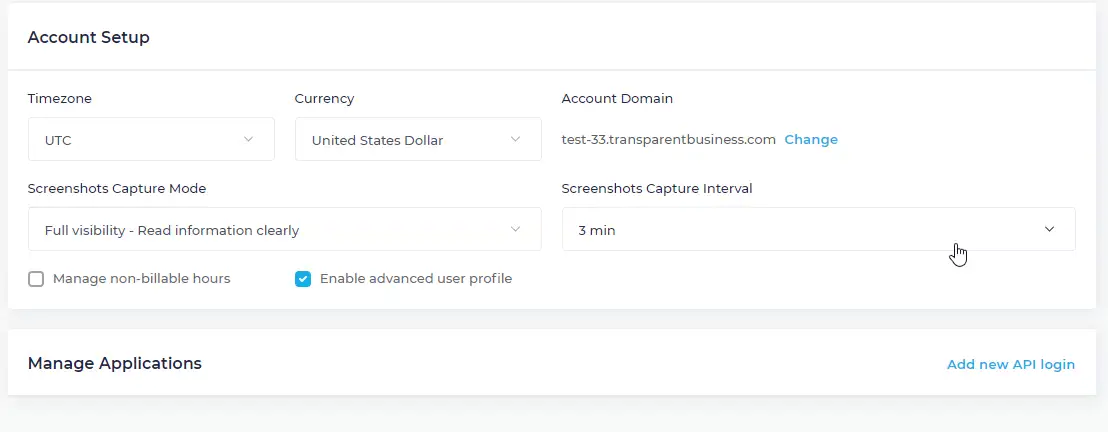Click the Timezone field label
The height and width of the screenshot is (432, 1108).
click(60, 98)
